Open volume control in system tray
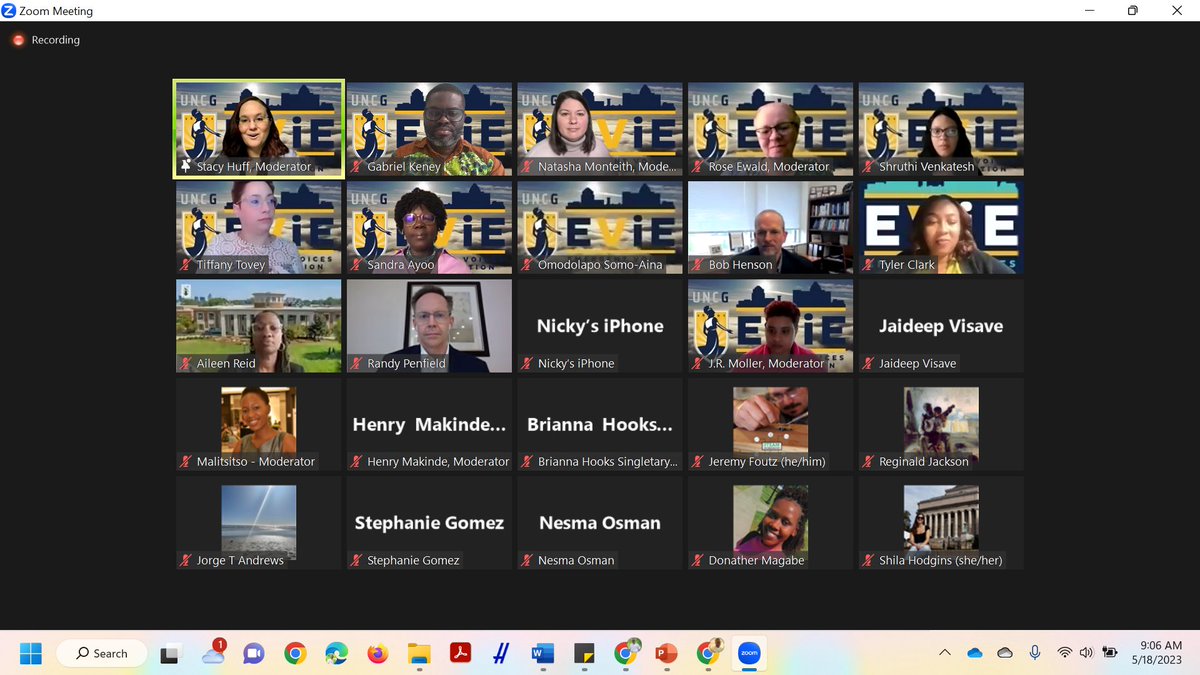Viewport: 1200px width, 675px height. pos(1087,653)
